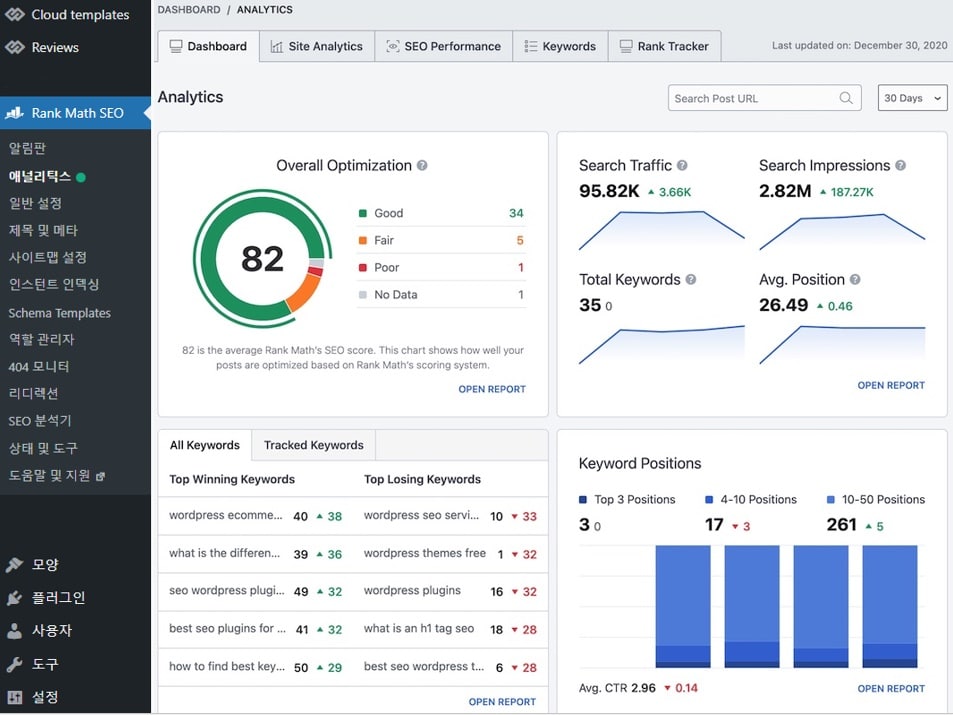Open report under keywords table
The width and height of the screenshot is (953, 715).
[x=502, y=702]
